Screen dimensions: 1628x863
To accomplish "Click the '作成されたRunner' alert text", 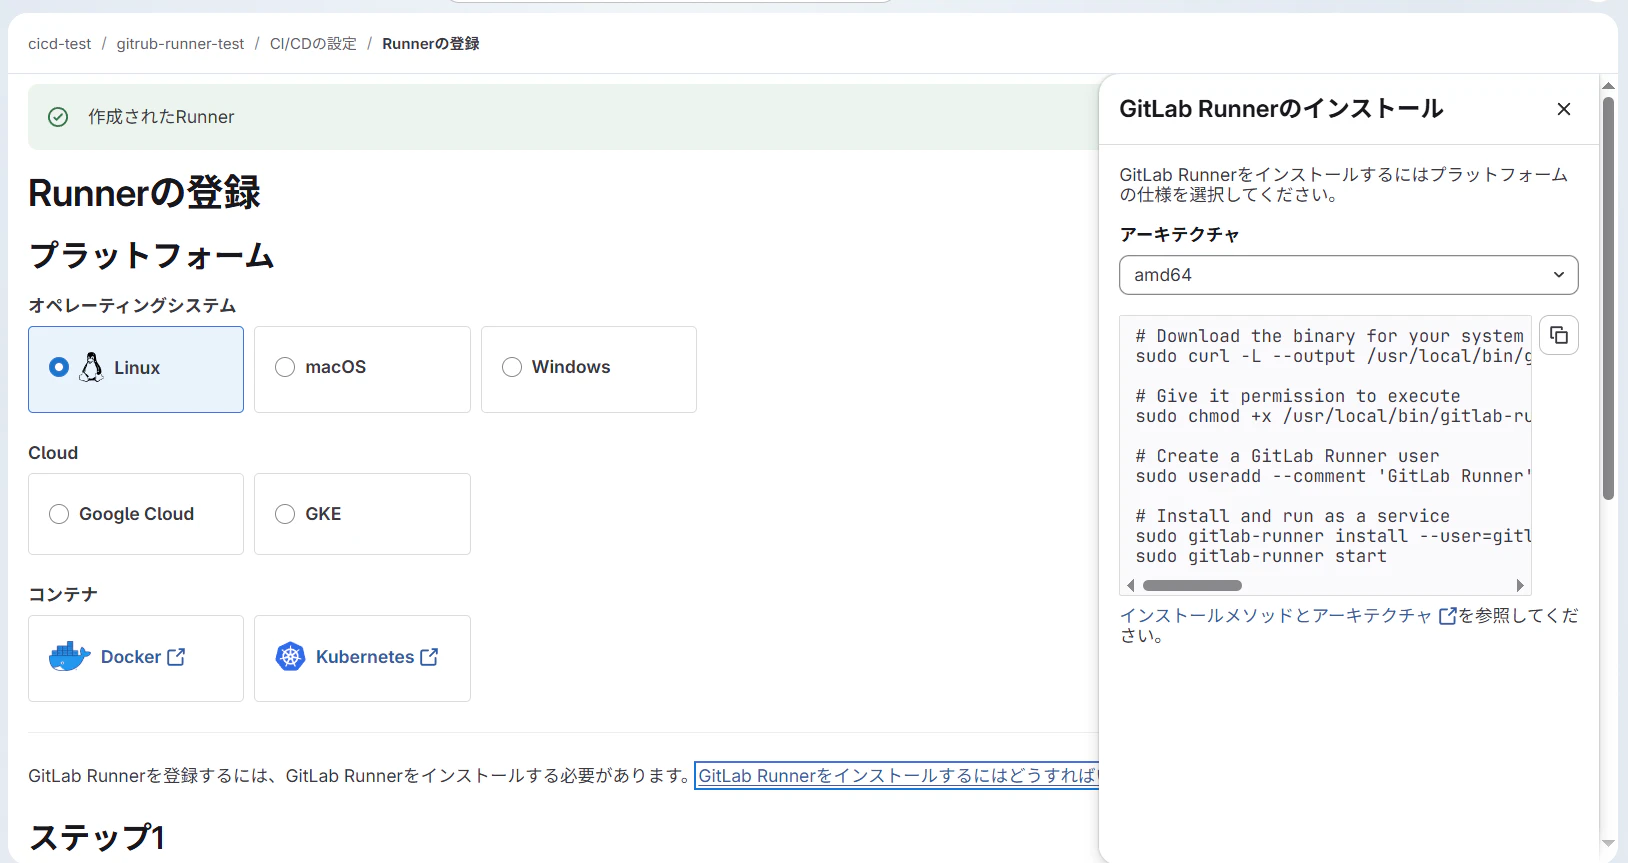I will click(161, 117).
